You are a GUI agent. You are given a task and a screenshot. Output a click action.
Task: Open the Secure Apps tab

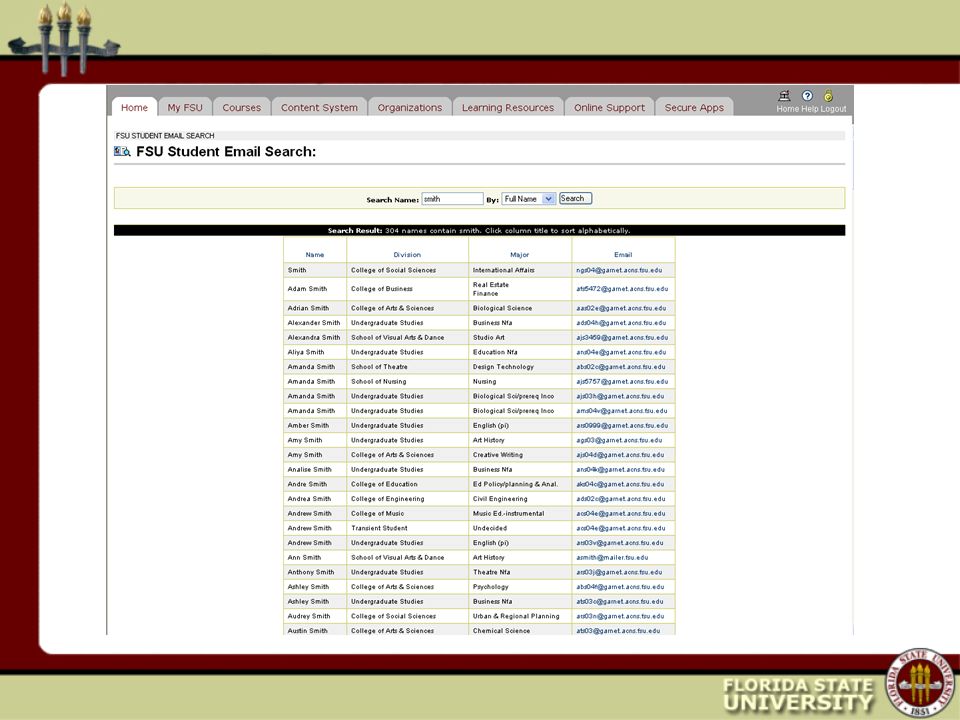(x=694, y=107)
